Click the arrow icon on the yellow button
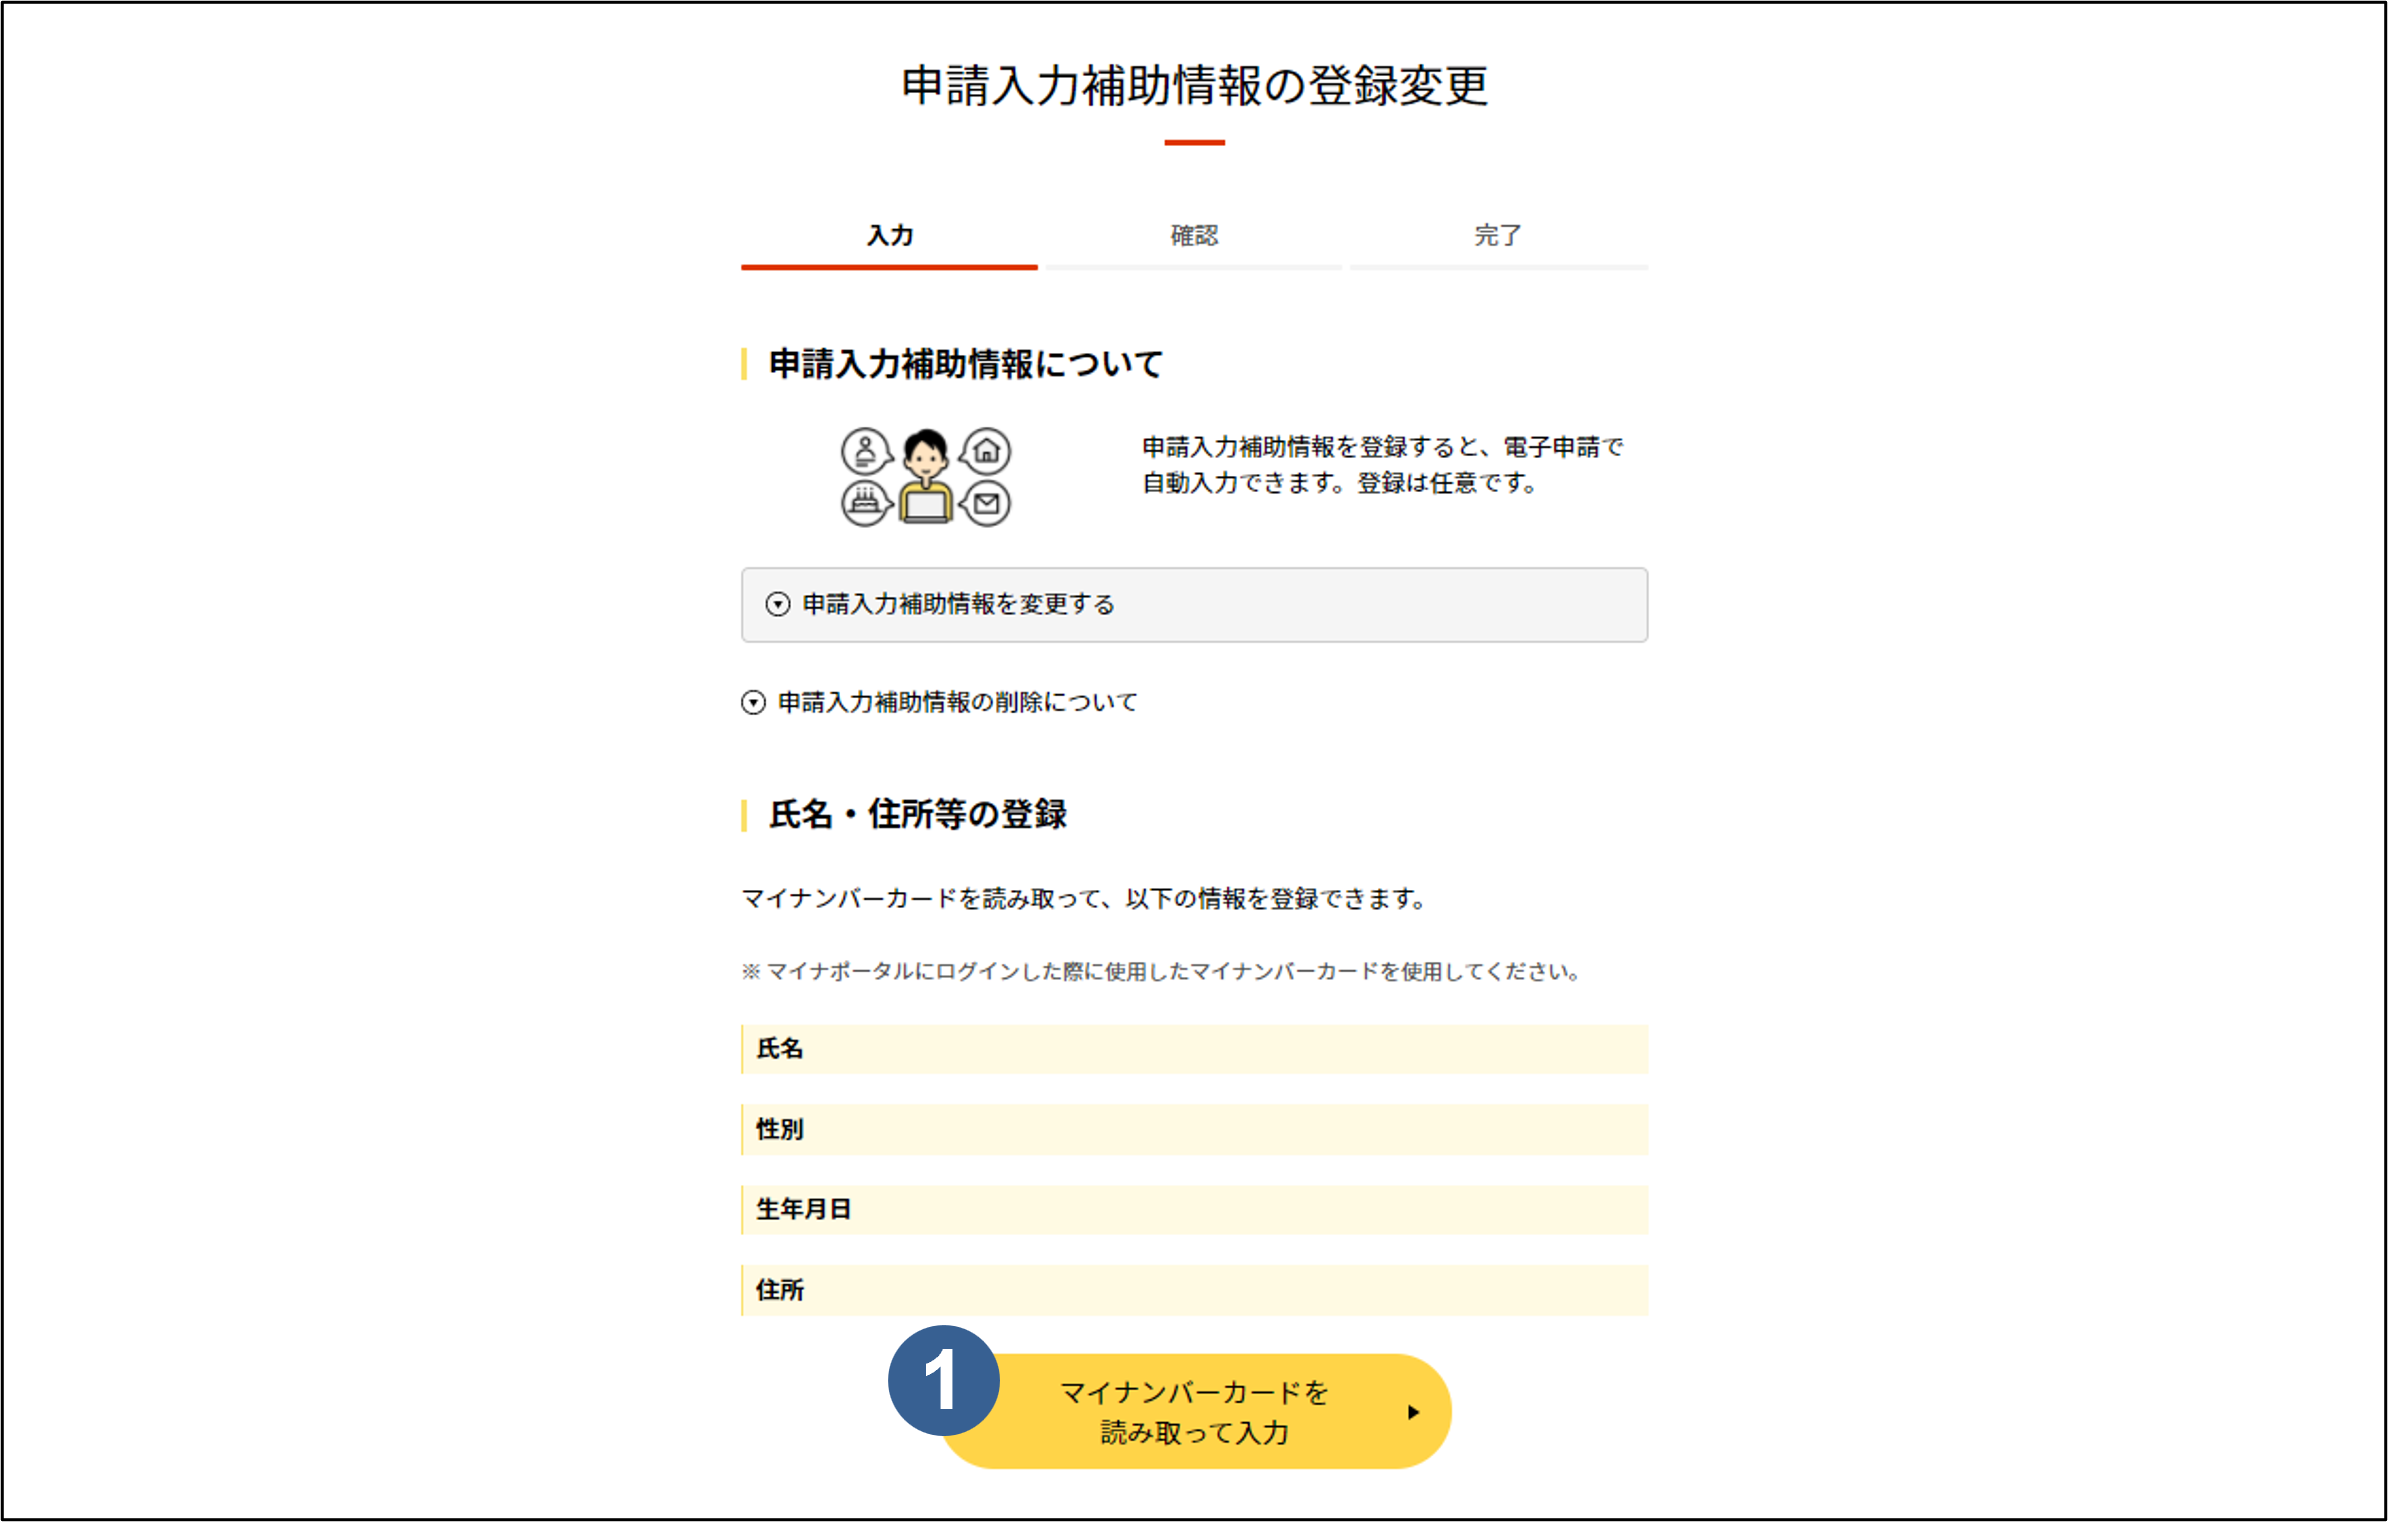The width and height of the screenshot is (2388, 1522). [x=1413, y=1412]
